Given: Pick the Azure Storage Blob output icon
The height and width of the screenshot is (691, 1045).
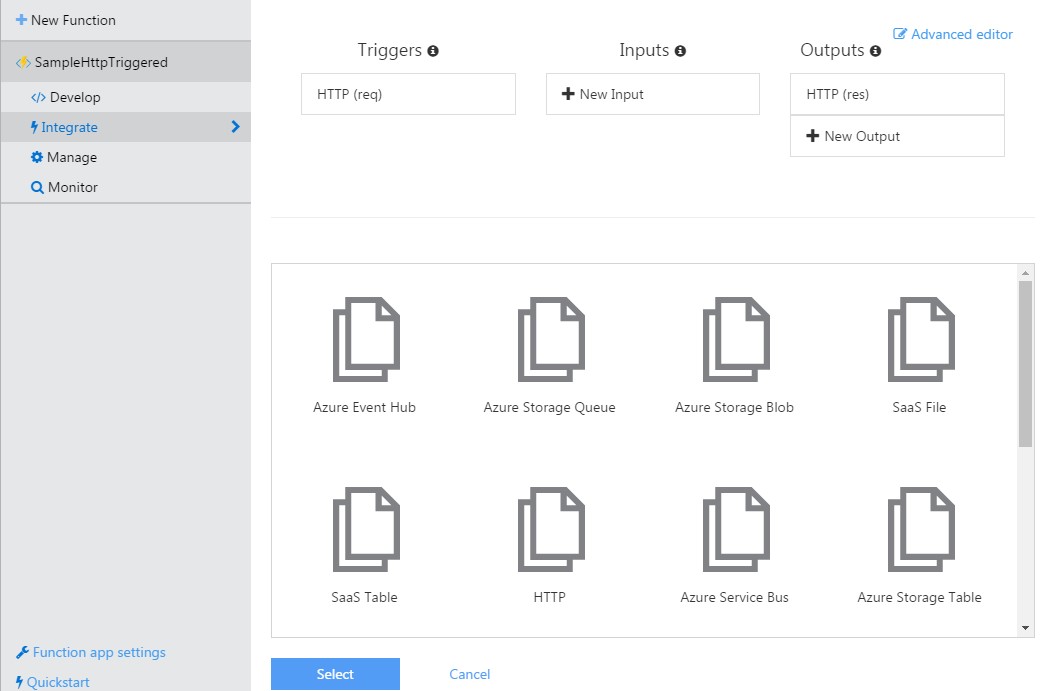Looking at the screenshot, I should point(736,339).
